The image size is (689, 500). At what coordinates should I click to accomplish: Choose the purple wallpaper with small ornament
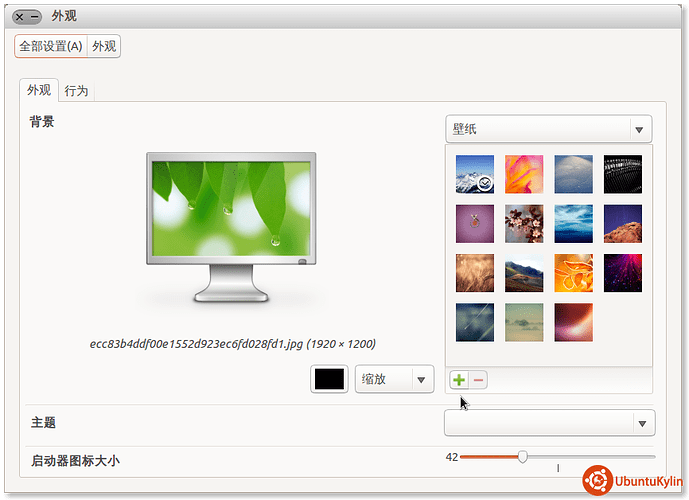pyautogui.click(x=475, y=224)
